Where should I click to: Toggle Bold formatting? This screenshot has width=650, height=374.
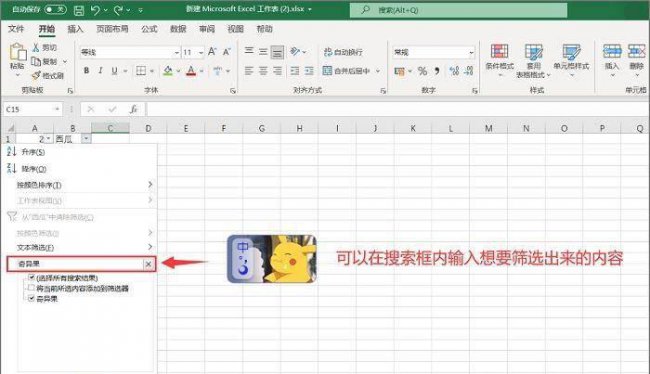[x=86, y=71]
